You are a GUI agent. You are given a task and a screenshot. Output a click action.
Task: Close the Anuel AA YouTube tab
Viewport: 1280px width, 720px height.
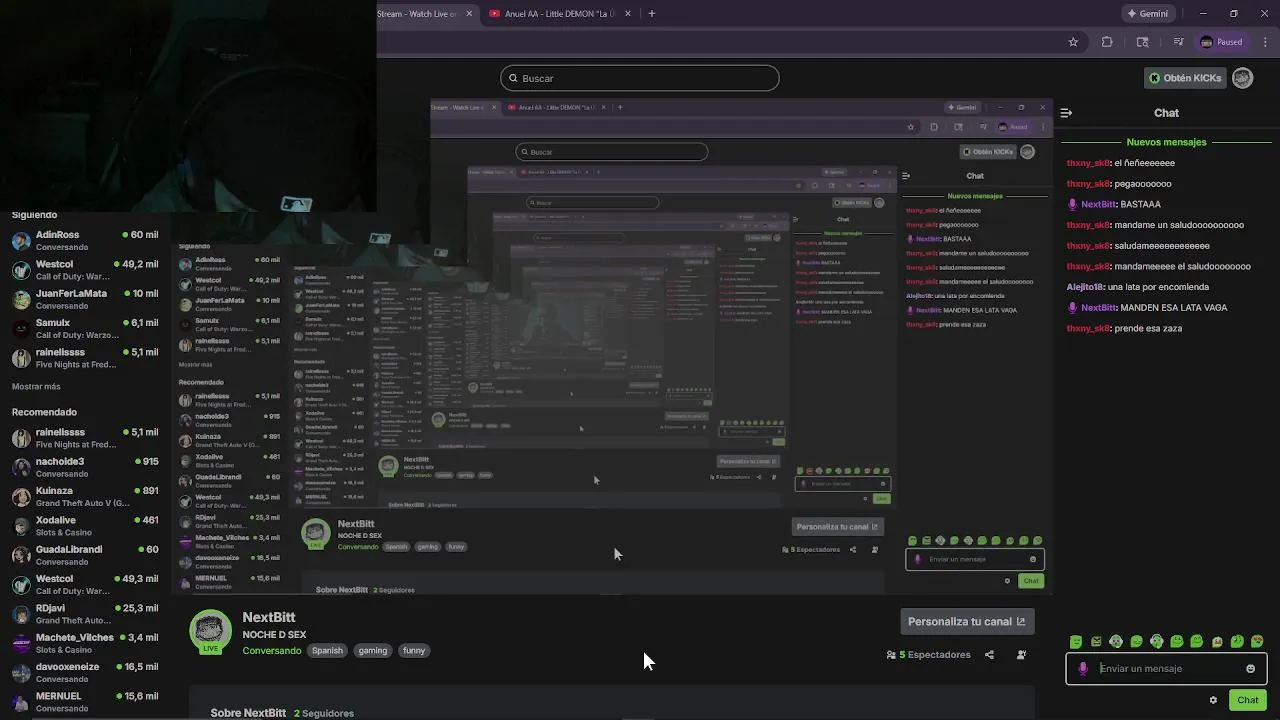(x=628, y=14)
